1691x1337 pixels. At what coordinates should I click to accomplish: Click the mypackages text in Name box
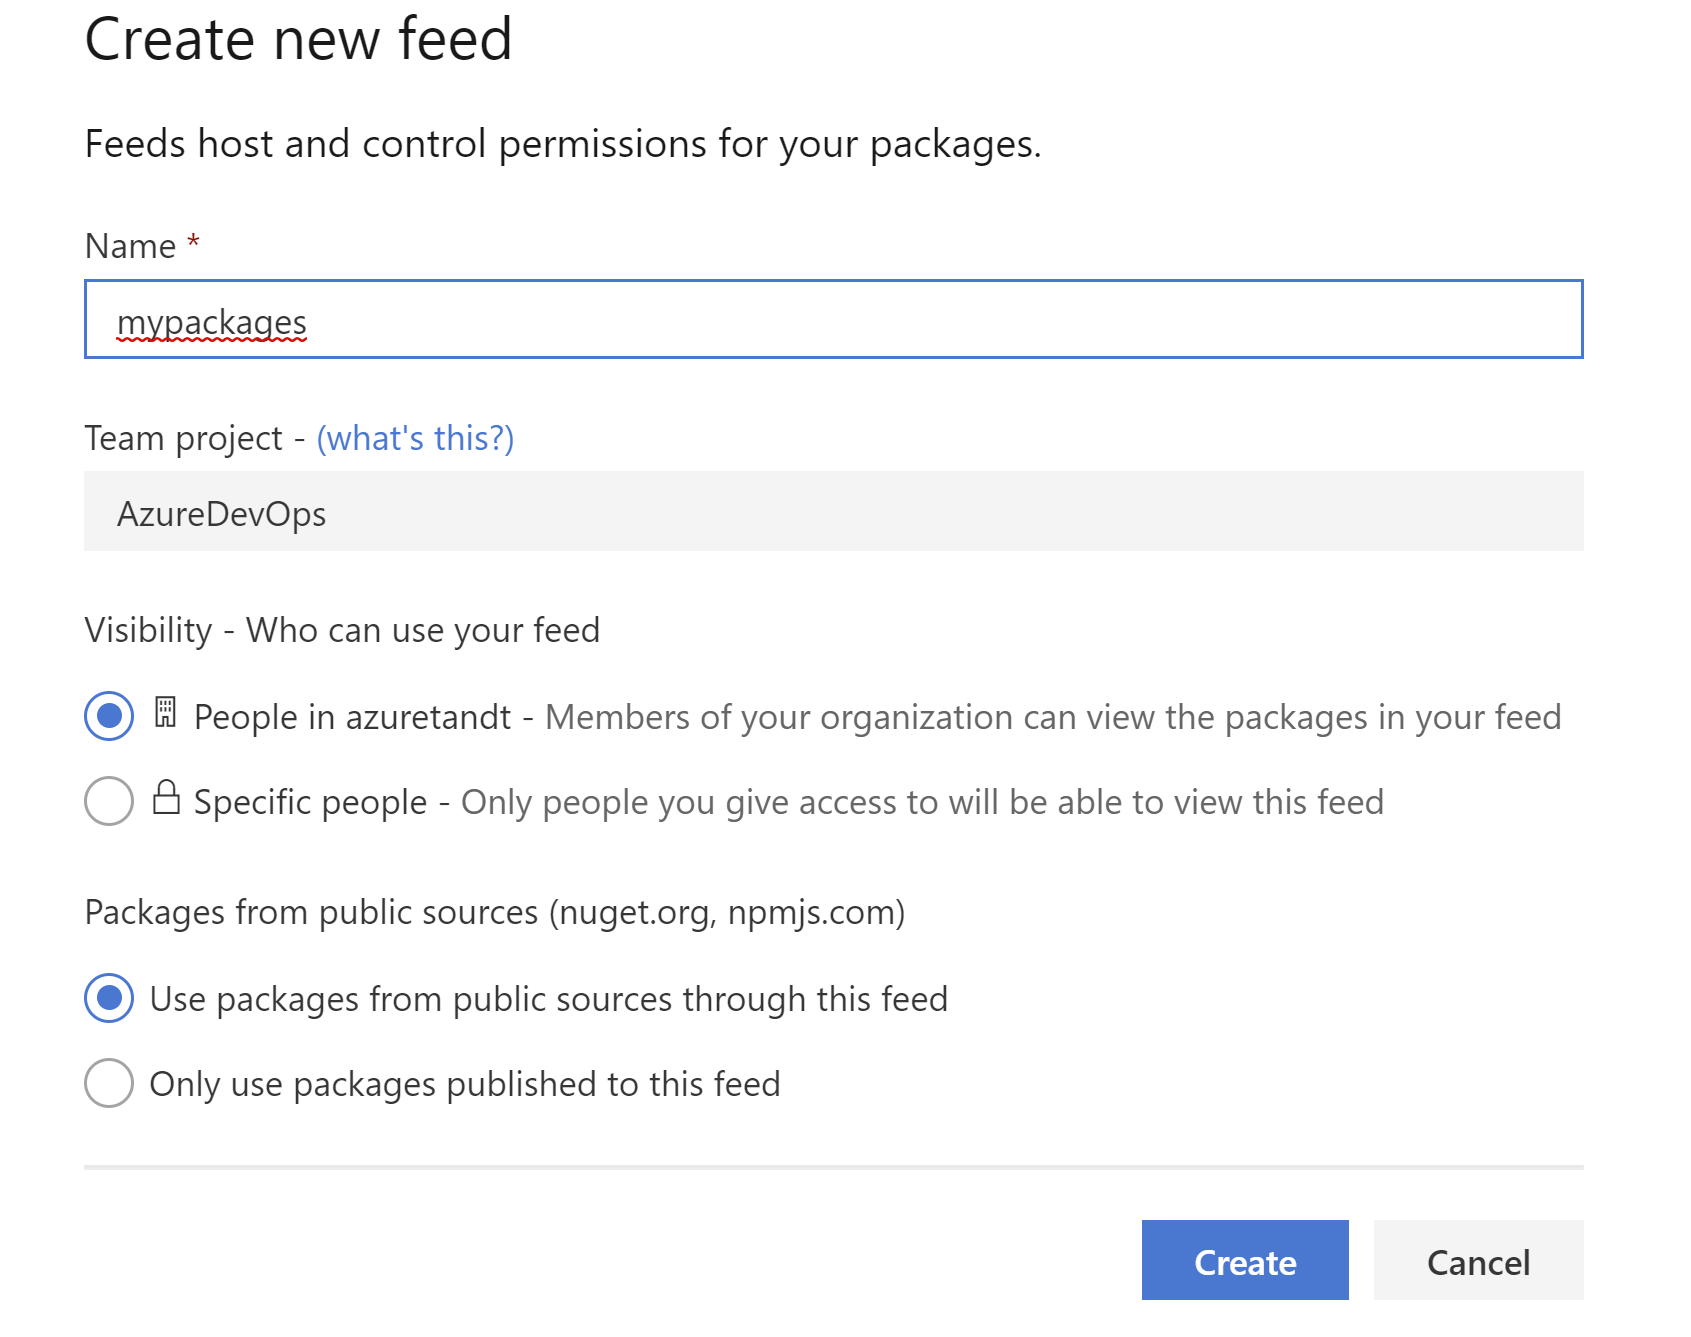click(212, 323)
